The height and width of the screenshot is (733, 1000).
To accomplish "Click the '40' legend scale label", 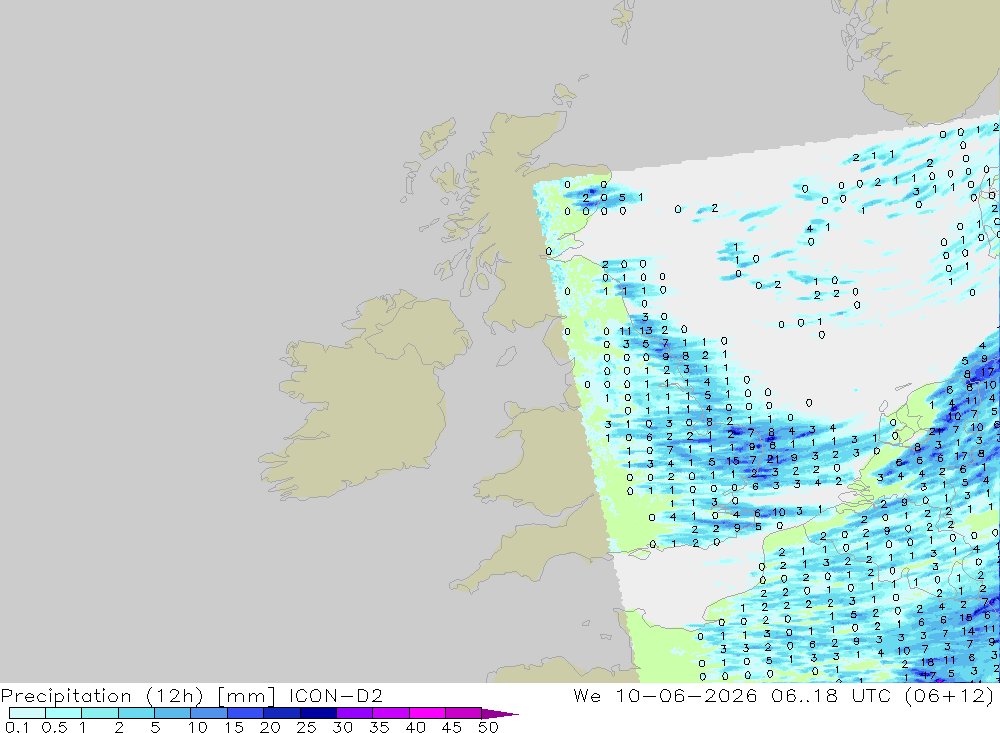I will [x=415, y=727].
